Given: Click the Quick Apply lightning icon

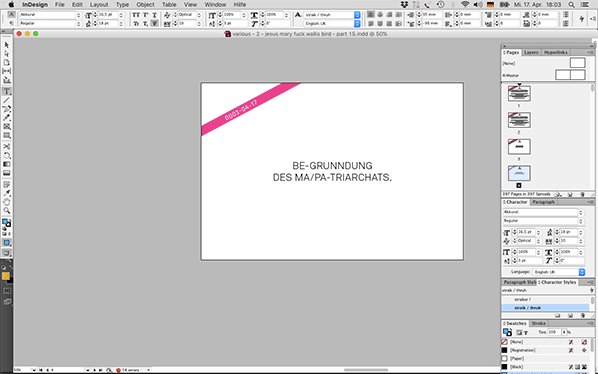Looking at the screenshot, I should pos(582,19).
